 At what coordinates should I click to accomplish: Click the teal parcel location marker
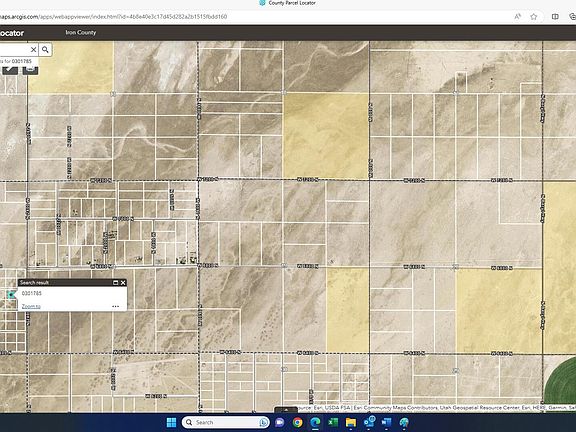click(11, 294)
